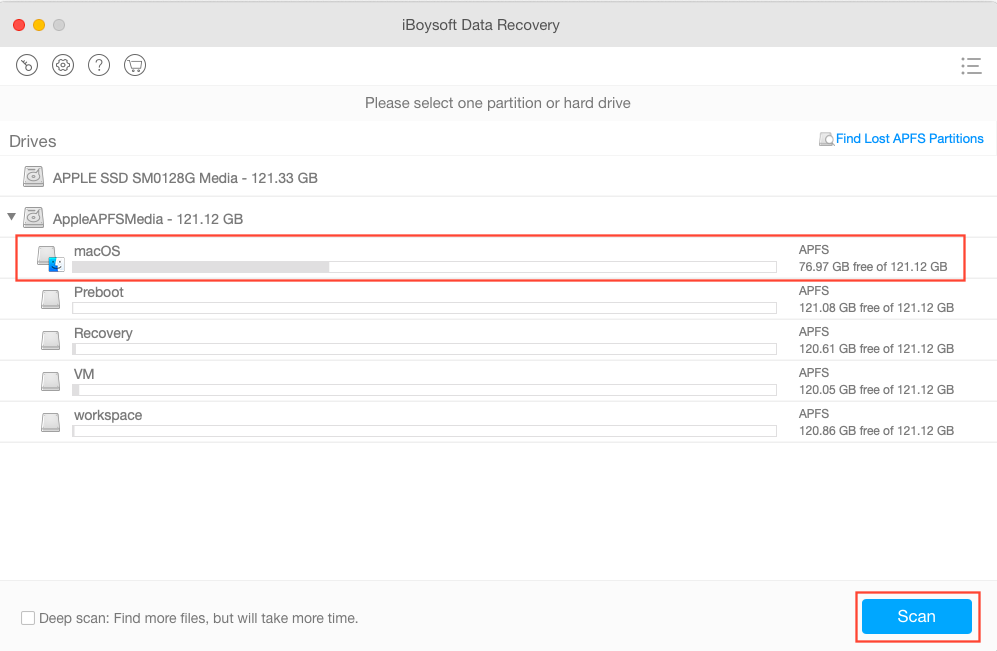Screen dimensions: 997x651
Task: Enable the Deep scan checkbox
Action: coord(28,618)
